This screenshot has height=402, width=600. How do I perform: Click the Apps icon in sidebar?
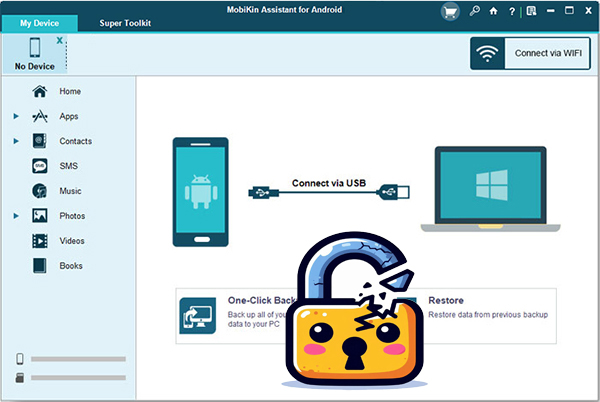[x=40, y=116]
